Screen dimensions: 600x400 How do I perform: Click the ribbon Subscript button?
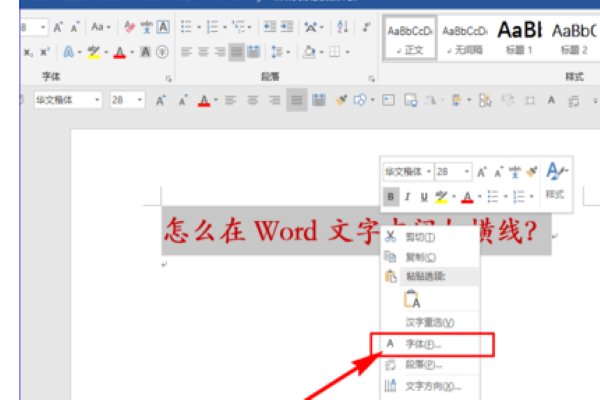pyautogui.click(x=28, y=52)
